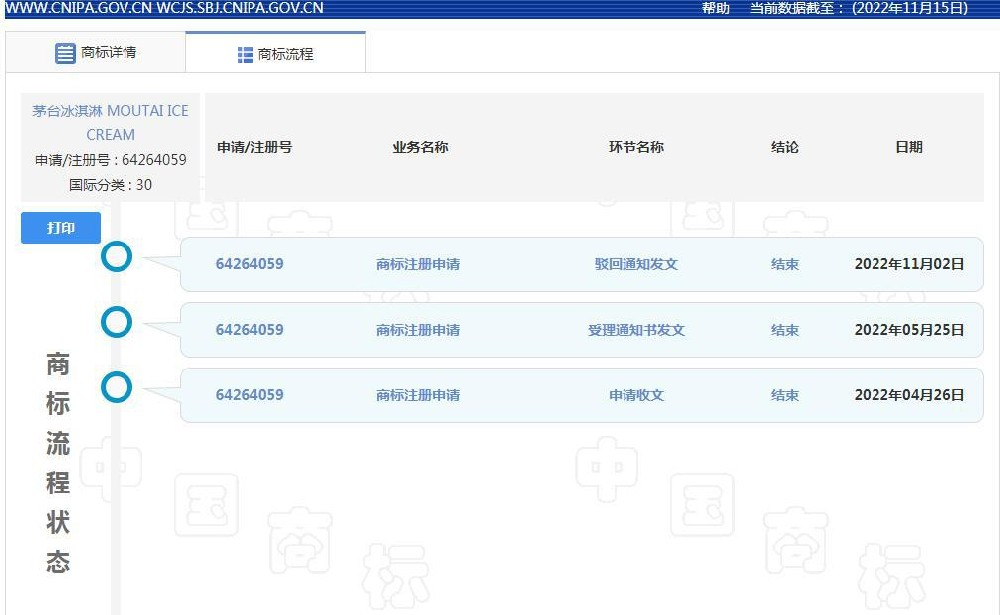Click the 业务名称 column header

420,147
